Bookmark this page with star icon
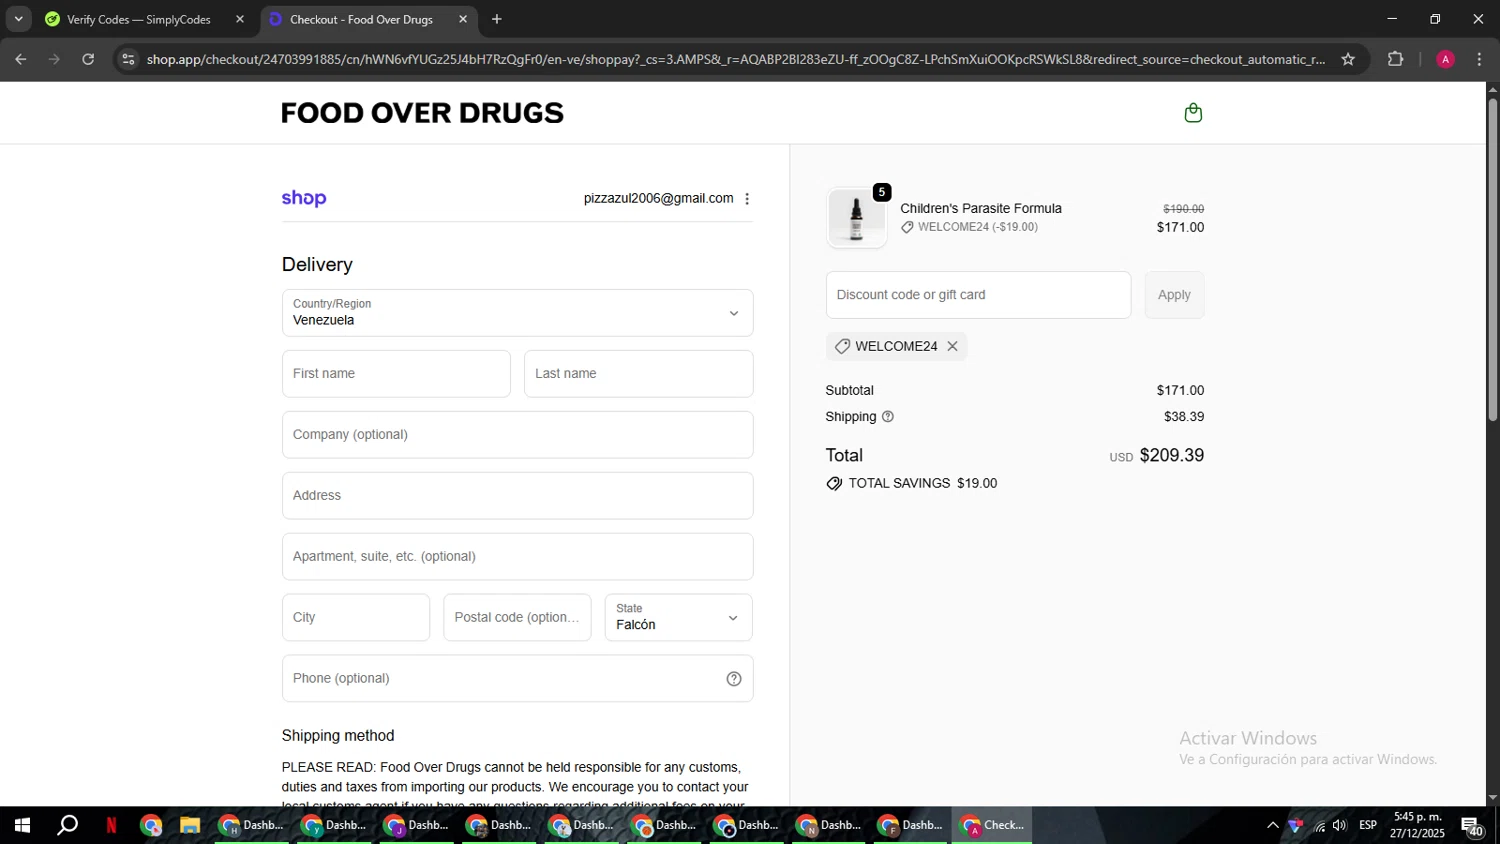Image resolution: width=1500 pixels, height=844 pixels. (x=1348, y=59)
